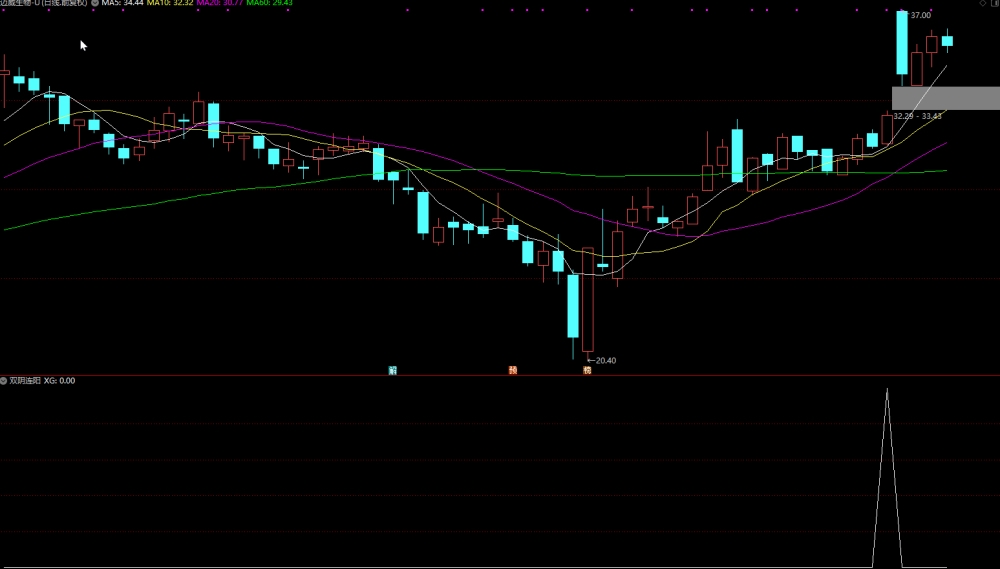Click the orange event marker below the 20.40 low
Screen dimensions: 1000x569
[x=587, y=371]
